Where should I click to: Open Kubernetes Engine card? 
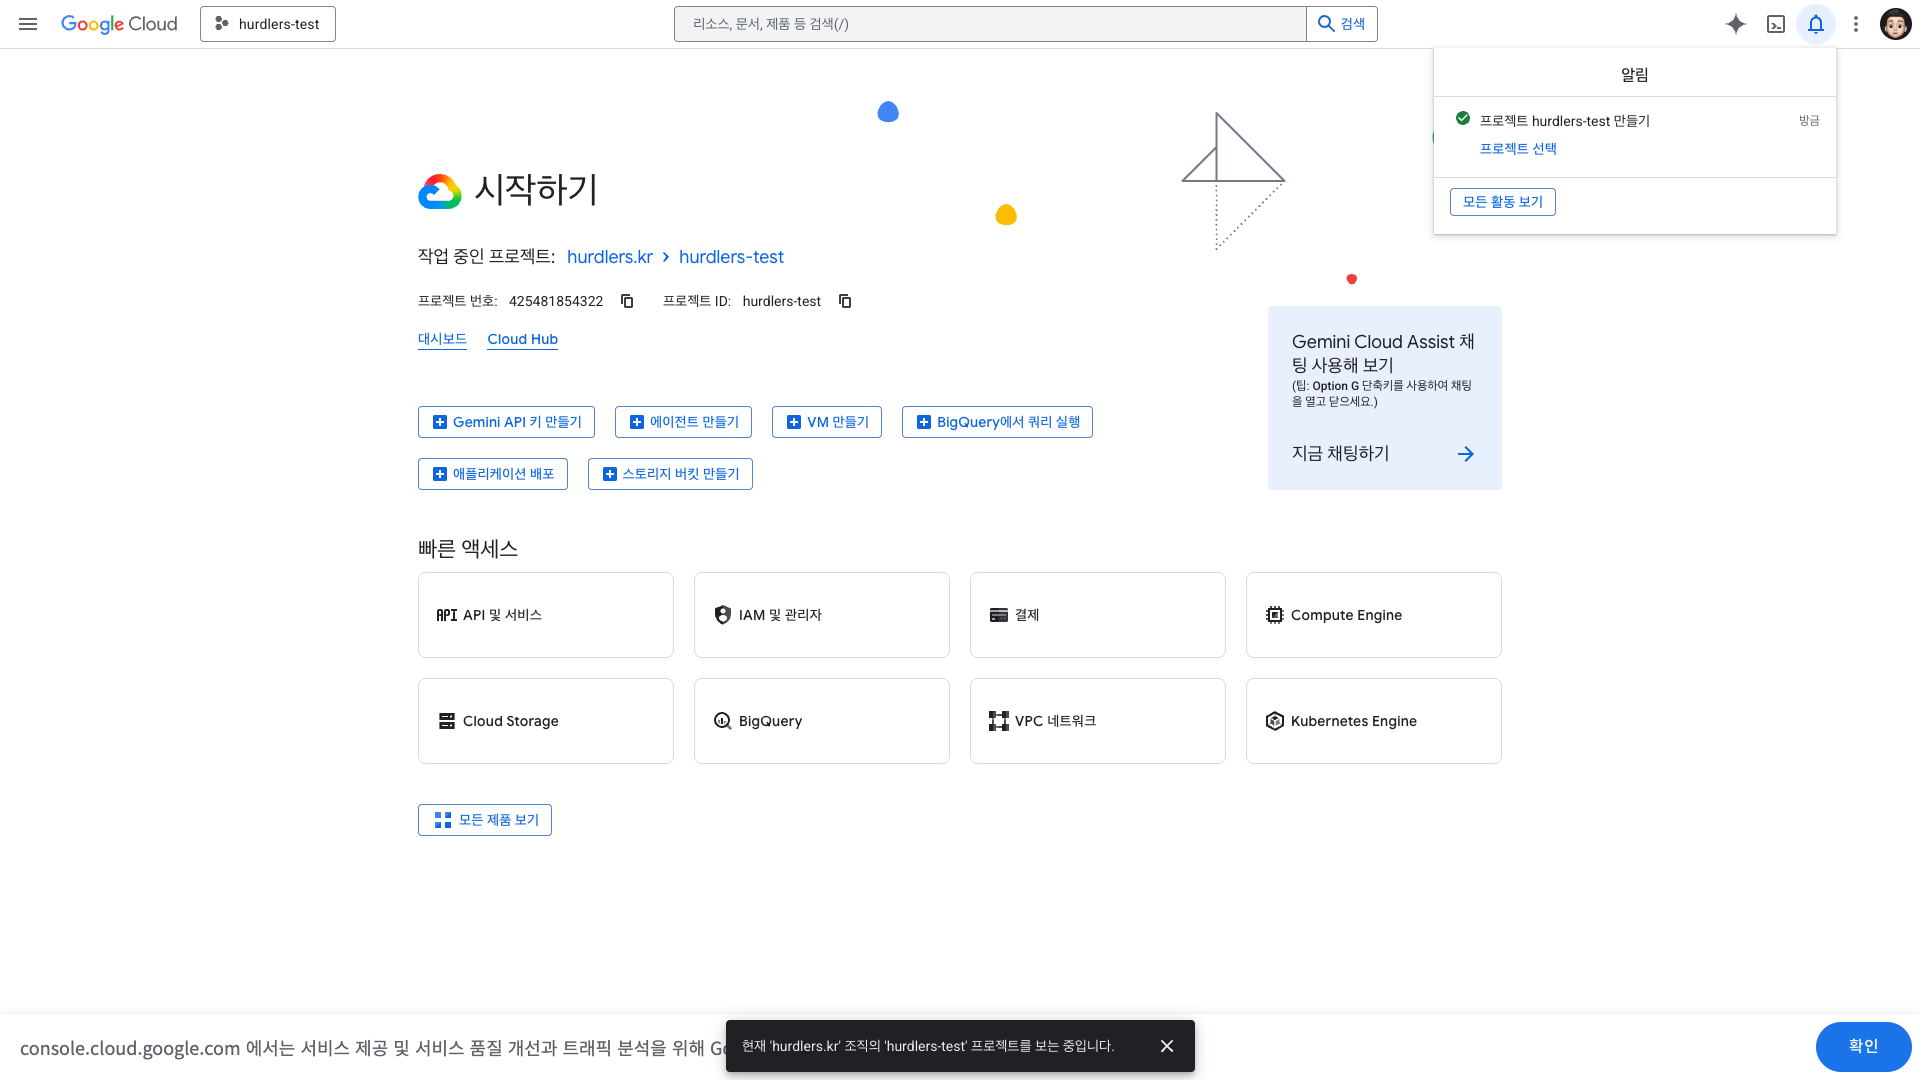[1374, 721]
